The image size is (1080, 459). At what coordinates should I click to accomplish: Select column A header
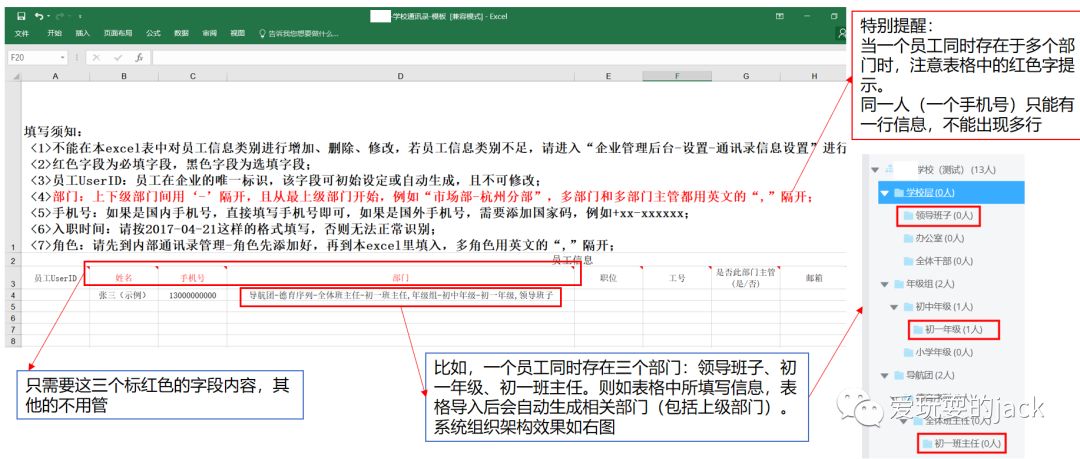click(55, 76)
